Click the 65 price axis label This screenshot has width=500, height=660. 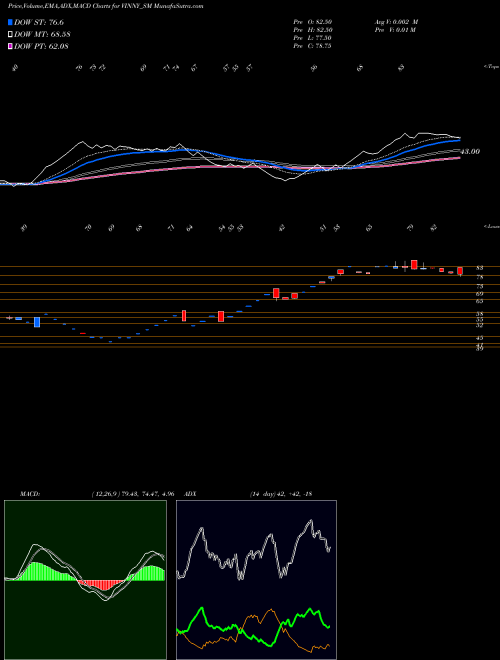coord(479,301)
